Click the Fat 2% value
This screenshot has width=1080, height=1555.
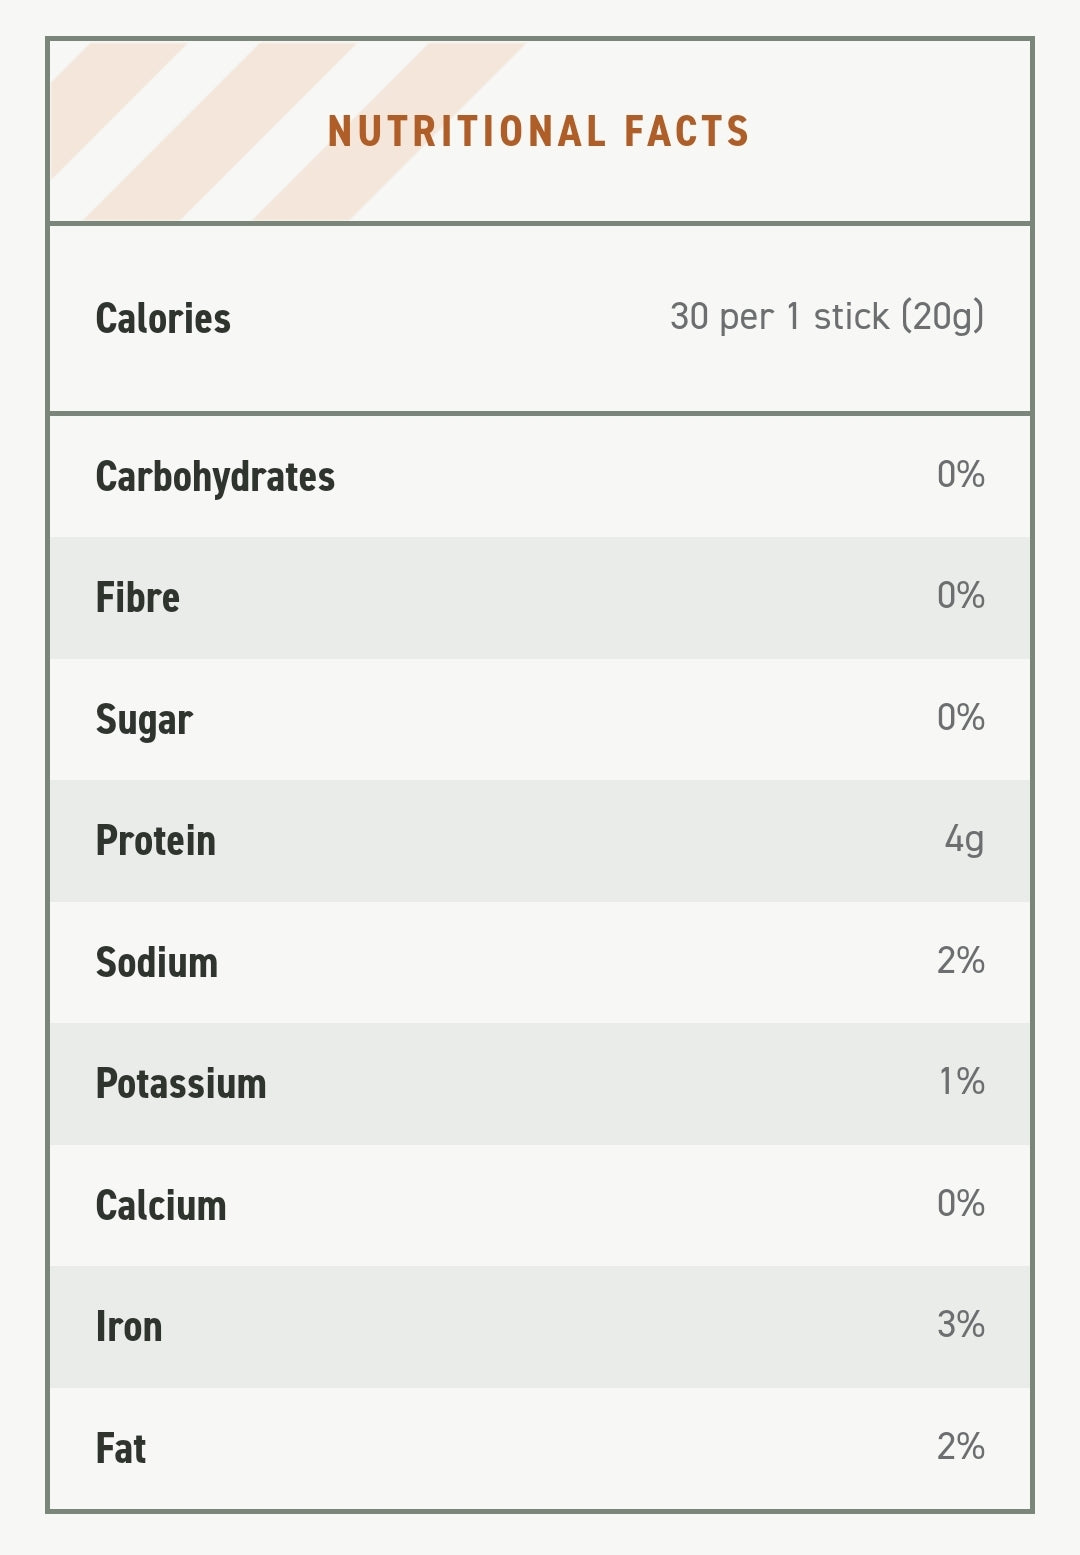(x=961, y=1446)
